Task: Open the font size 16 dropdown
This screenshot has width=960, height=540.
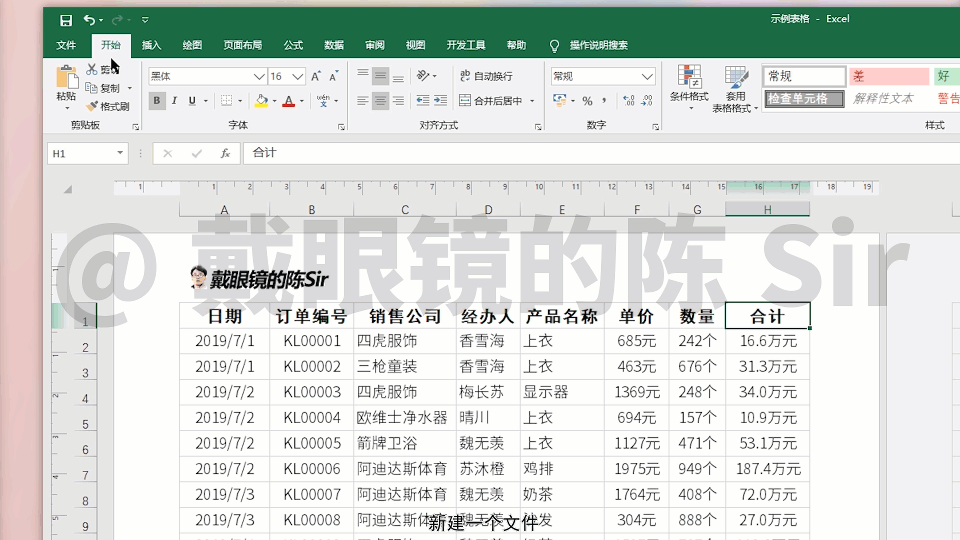Action: click(298, 77)
